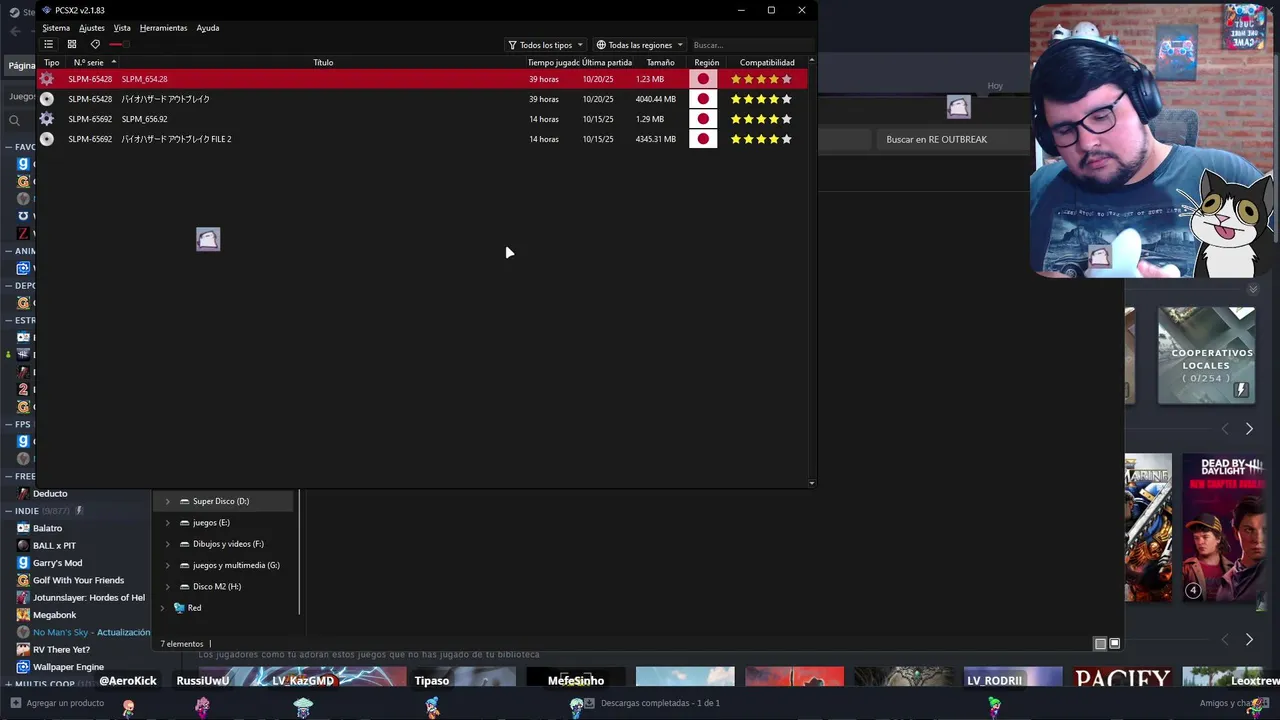Click the Japan flag in the 4345.31 MB row
The width and height of the screenshot is (1280, 720).
click(703, 139)
